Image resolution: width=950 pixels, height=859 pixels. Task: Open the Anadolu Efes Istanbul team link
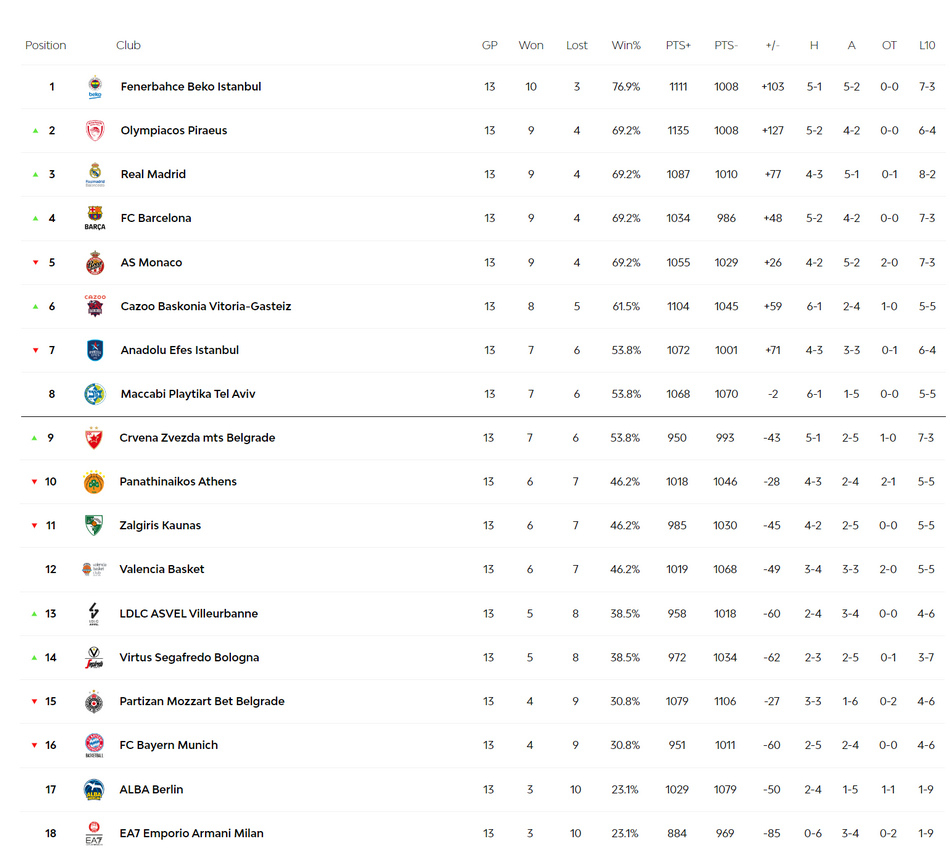(x=179, y=350)
